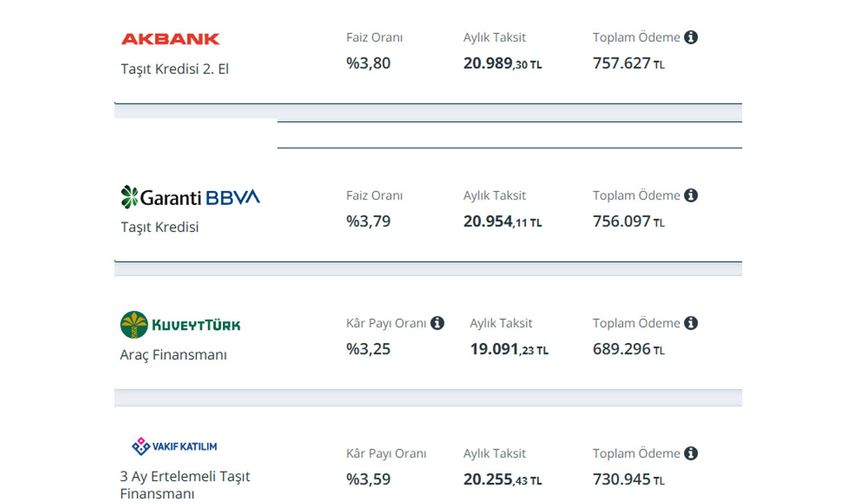The image size is (860, 504).
Task: Select Garanti BBVA's monthly installment 20.954,11 TL
Action: 502,221
